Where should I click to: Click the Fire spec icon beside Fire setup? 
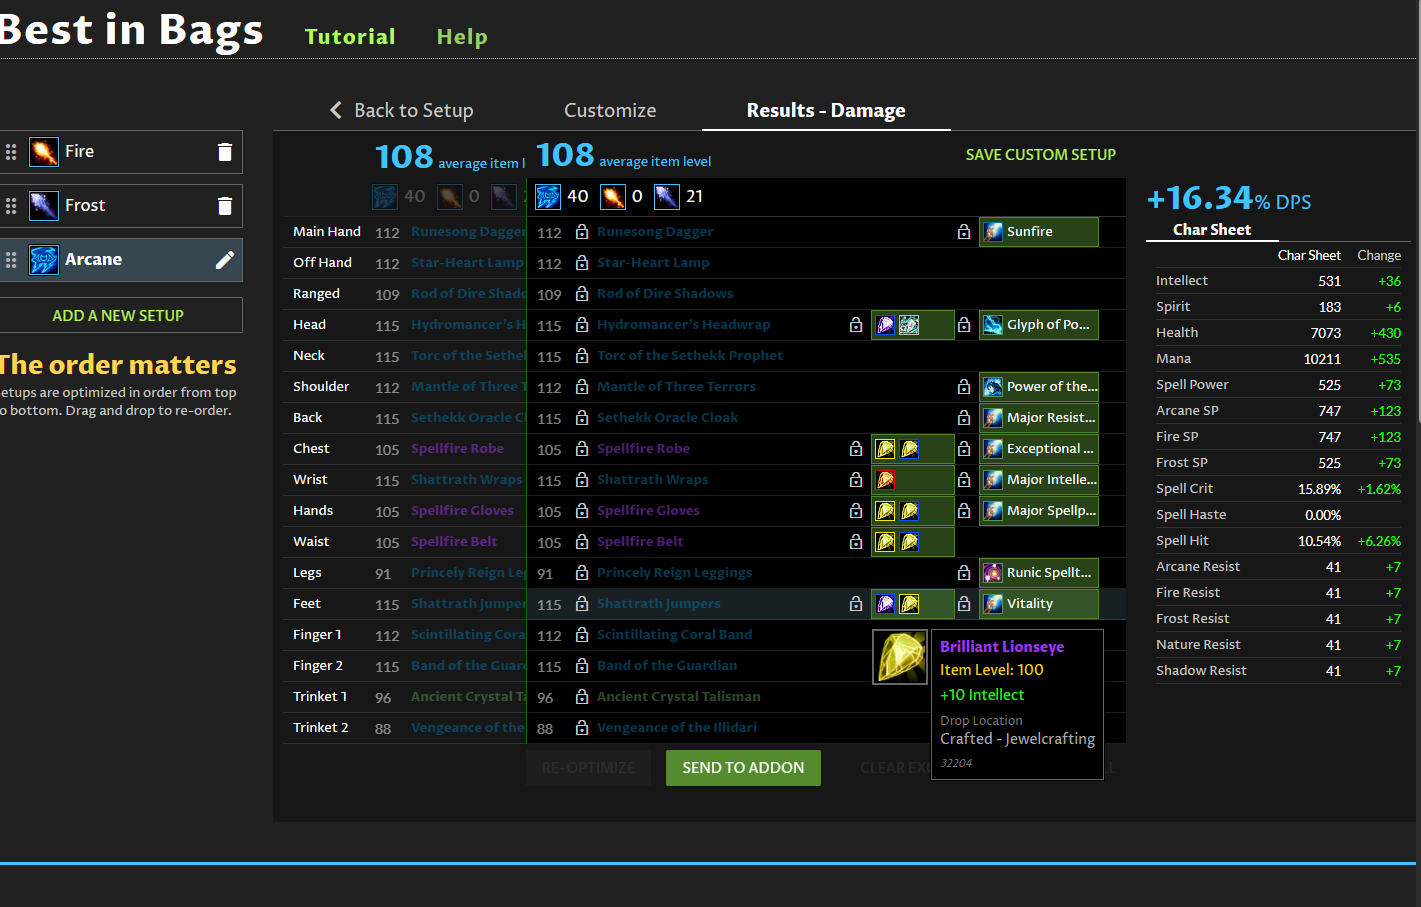(44, 152)
